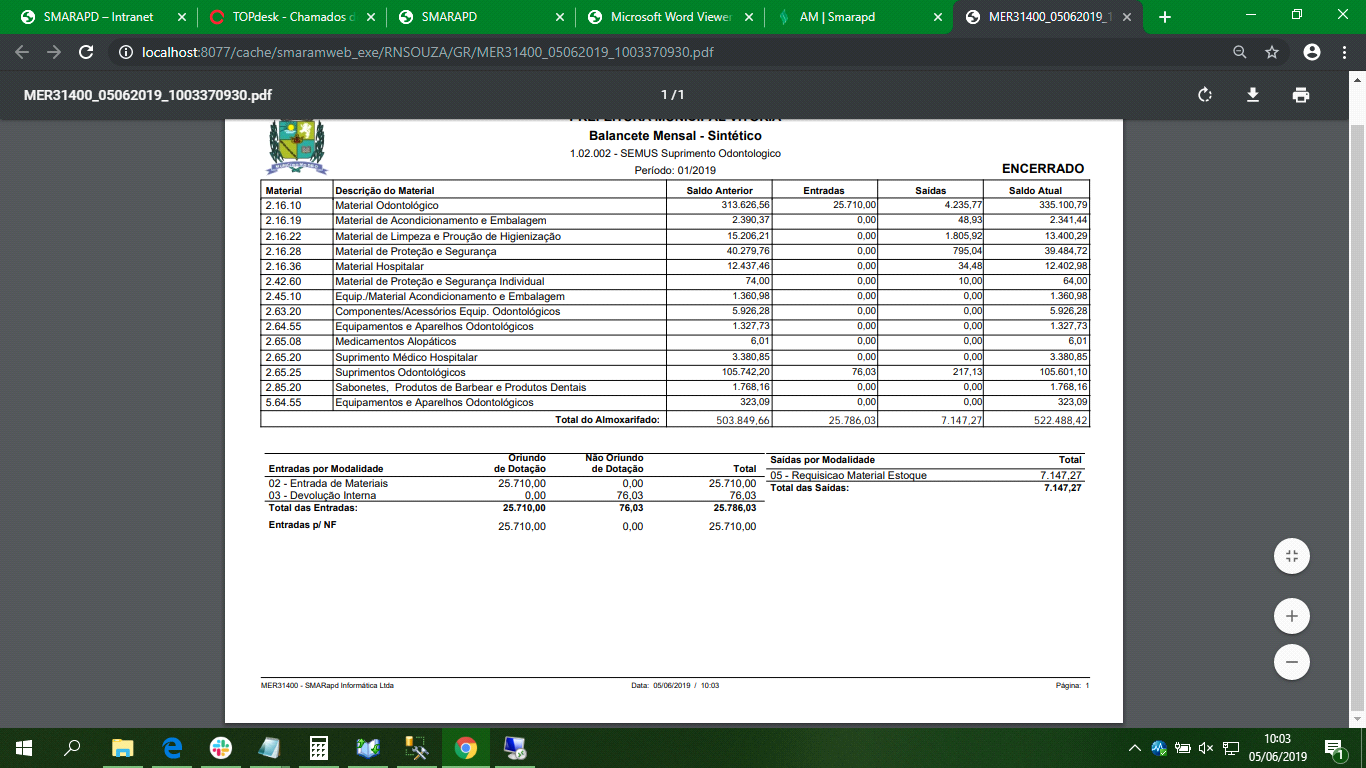Click the ENCERRADO status label
Image resolution: width=1366 pixels, height=768 pixels.
point(1043,169)
